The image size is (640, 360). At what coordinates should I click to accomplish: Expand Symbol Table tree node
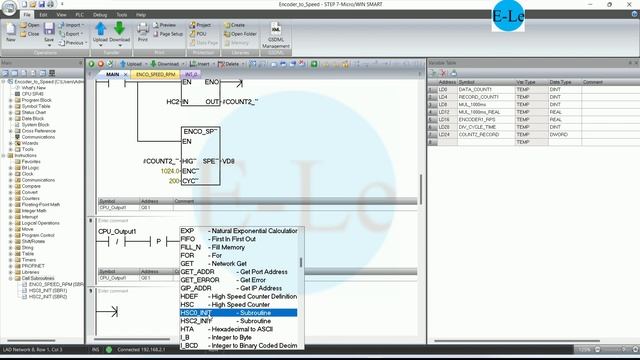point(11,106)
